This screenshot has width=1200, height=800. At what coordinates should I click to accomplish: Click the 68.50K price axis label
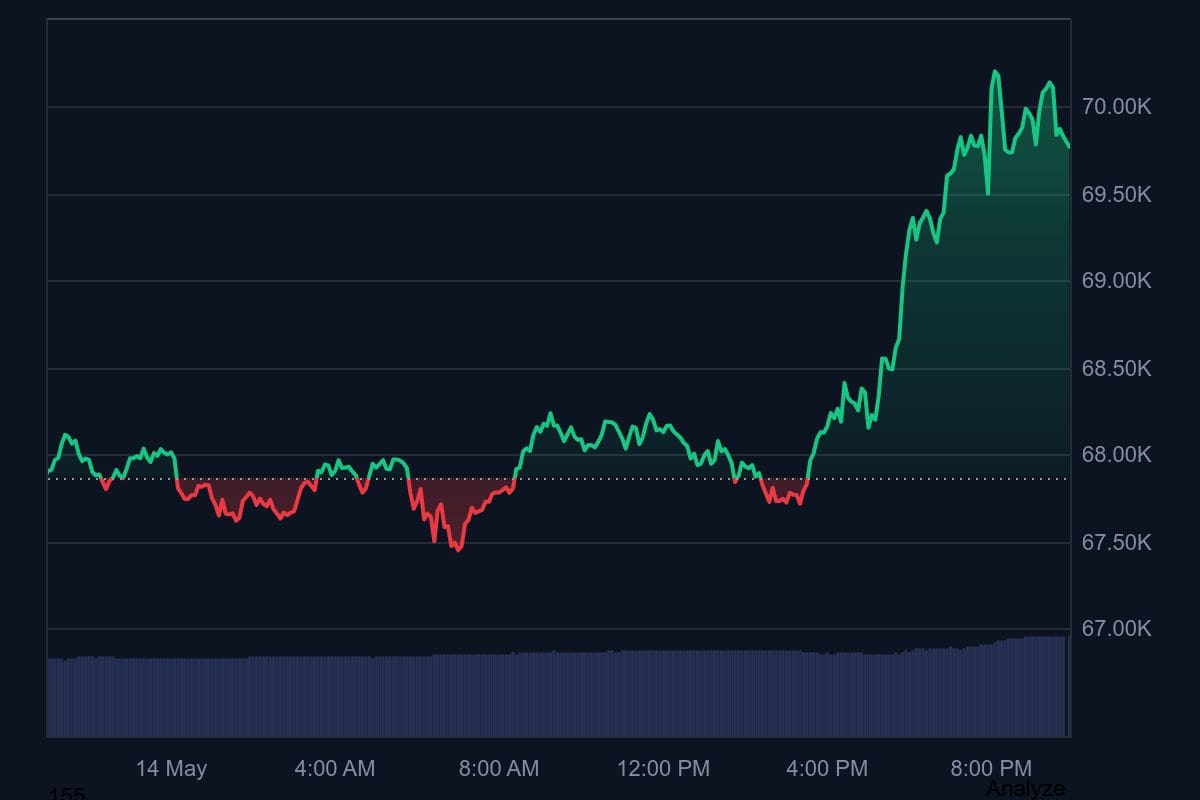point(1117,369)
